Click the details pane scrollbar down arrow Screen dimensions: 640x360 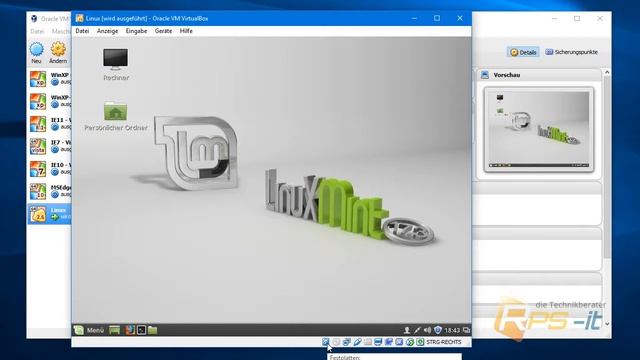coord(607,324)
